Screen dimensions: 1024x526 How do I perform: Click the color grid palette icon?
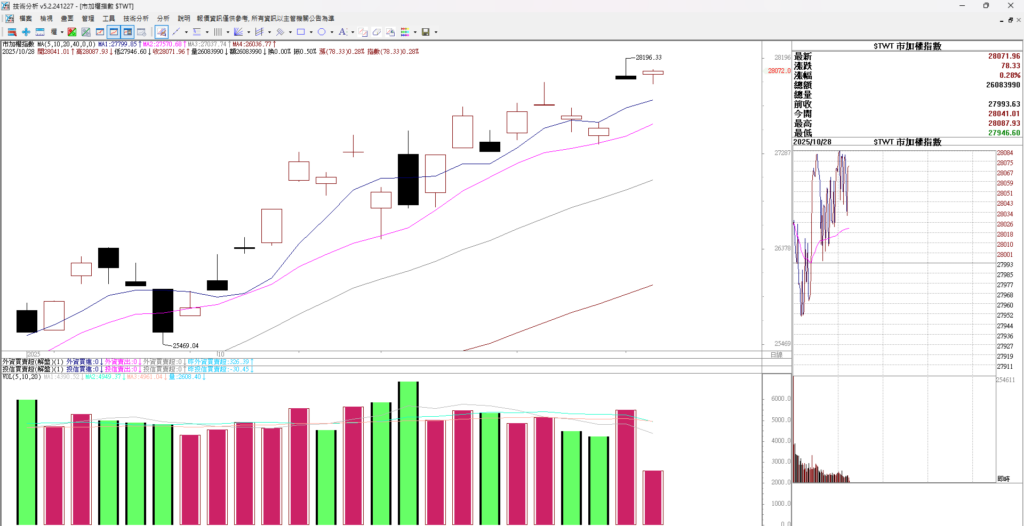405,32
